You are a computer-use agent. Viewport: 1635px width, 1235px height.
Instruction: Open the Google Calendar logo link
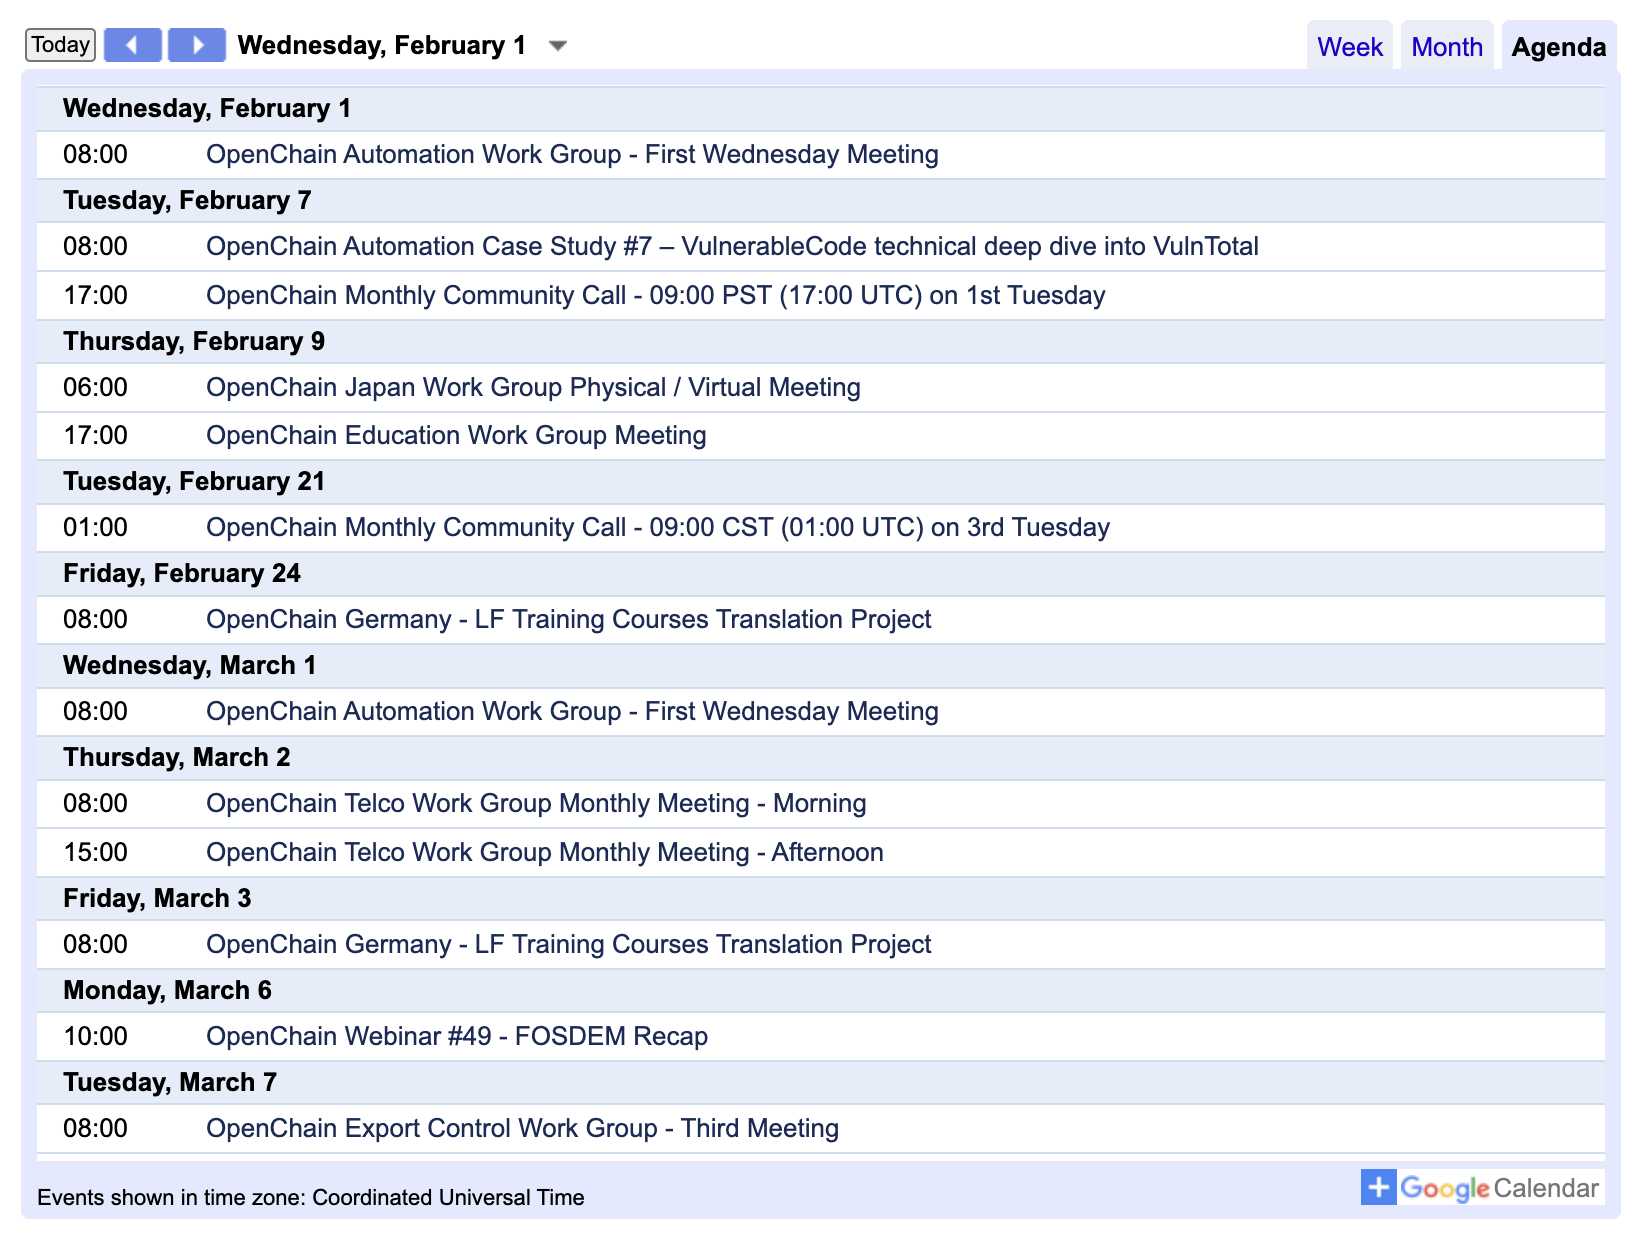[1499, 1188]
